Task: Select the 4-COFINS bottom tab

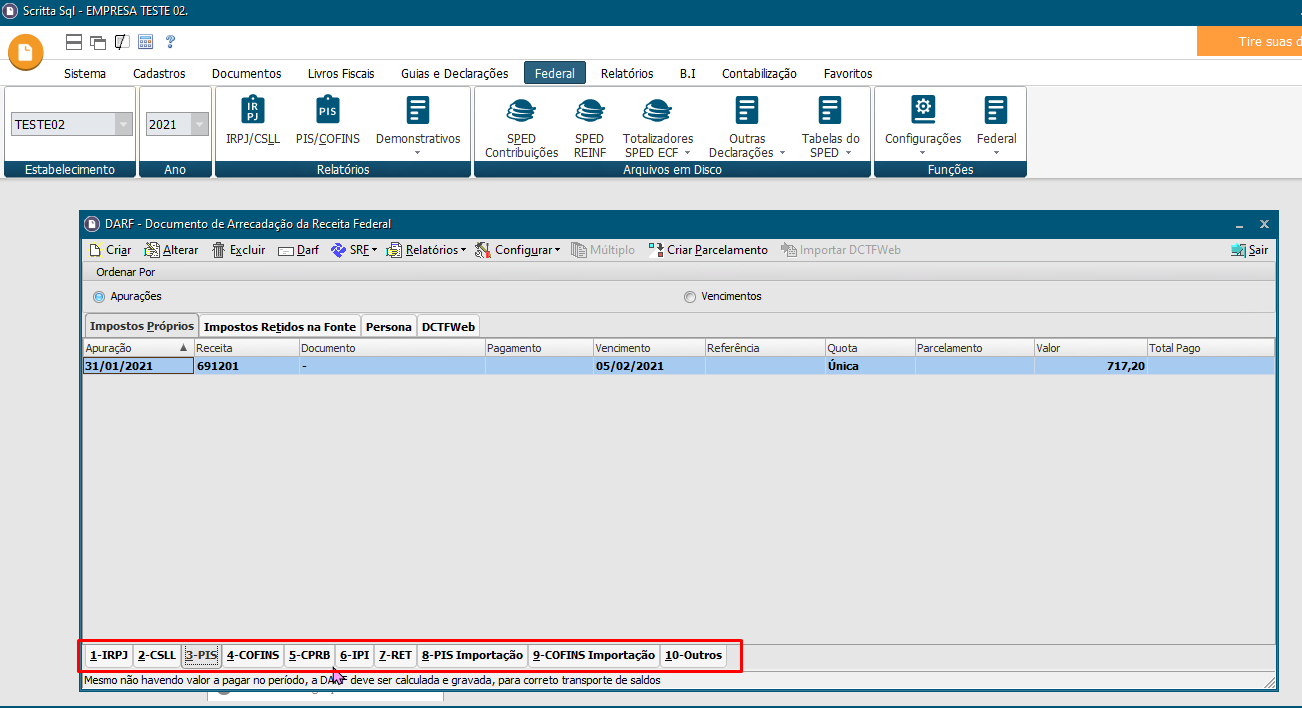Action: (x=253, y=656)
